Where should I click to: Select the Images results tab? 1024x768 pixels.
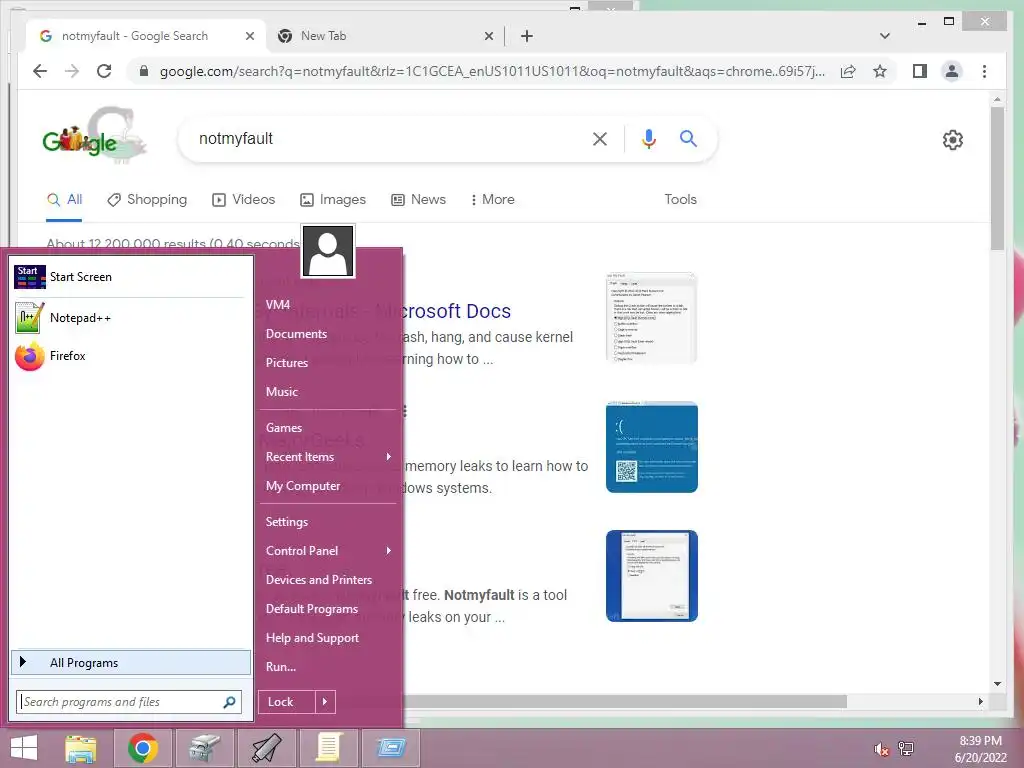332,200
